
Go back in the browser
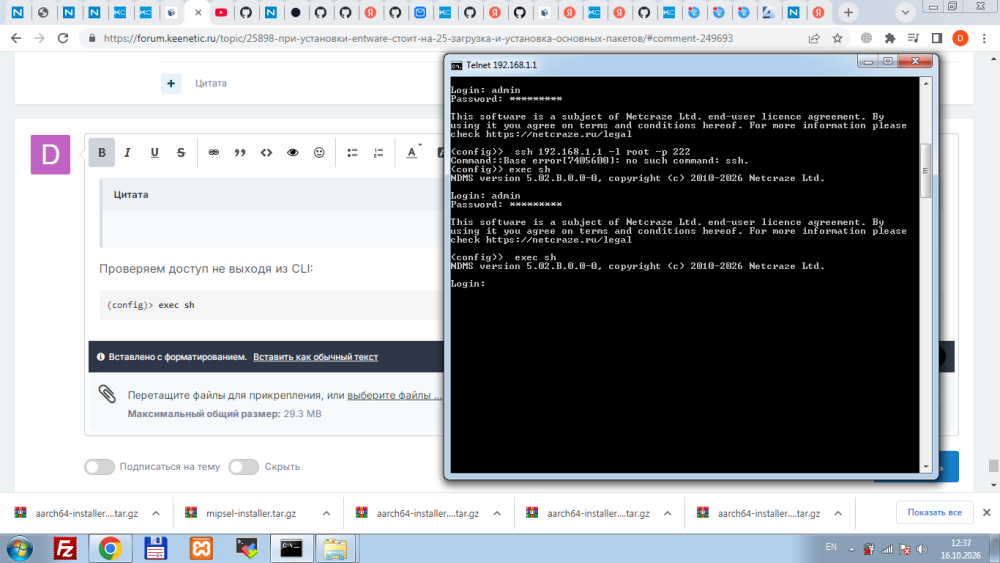click(16, 38)
